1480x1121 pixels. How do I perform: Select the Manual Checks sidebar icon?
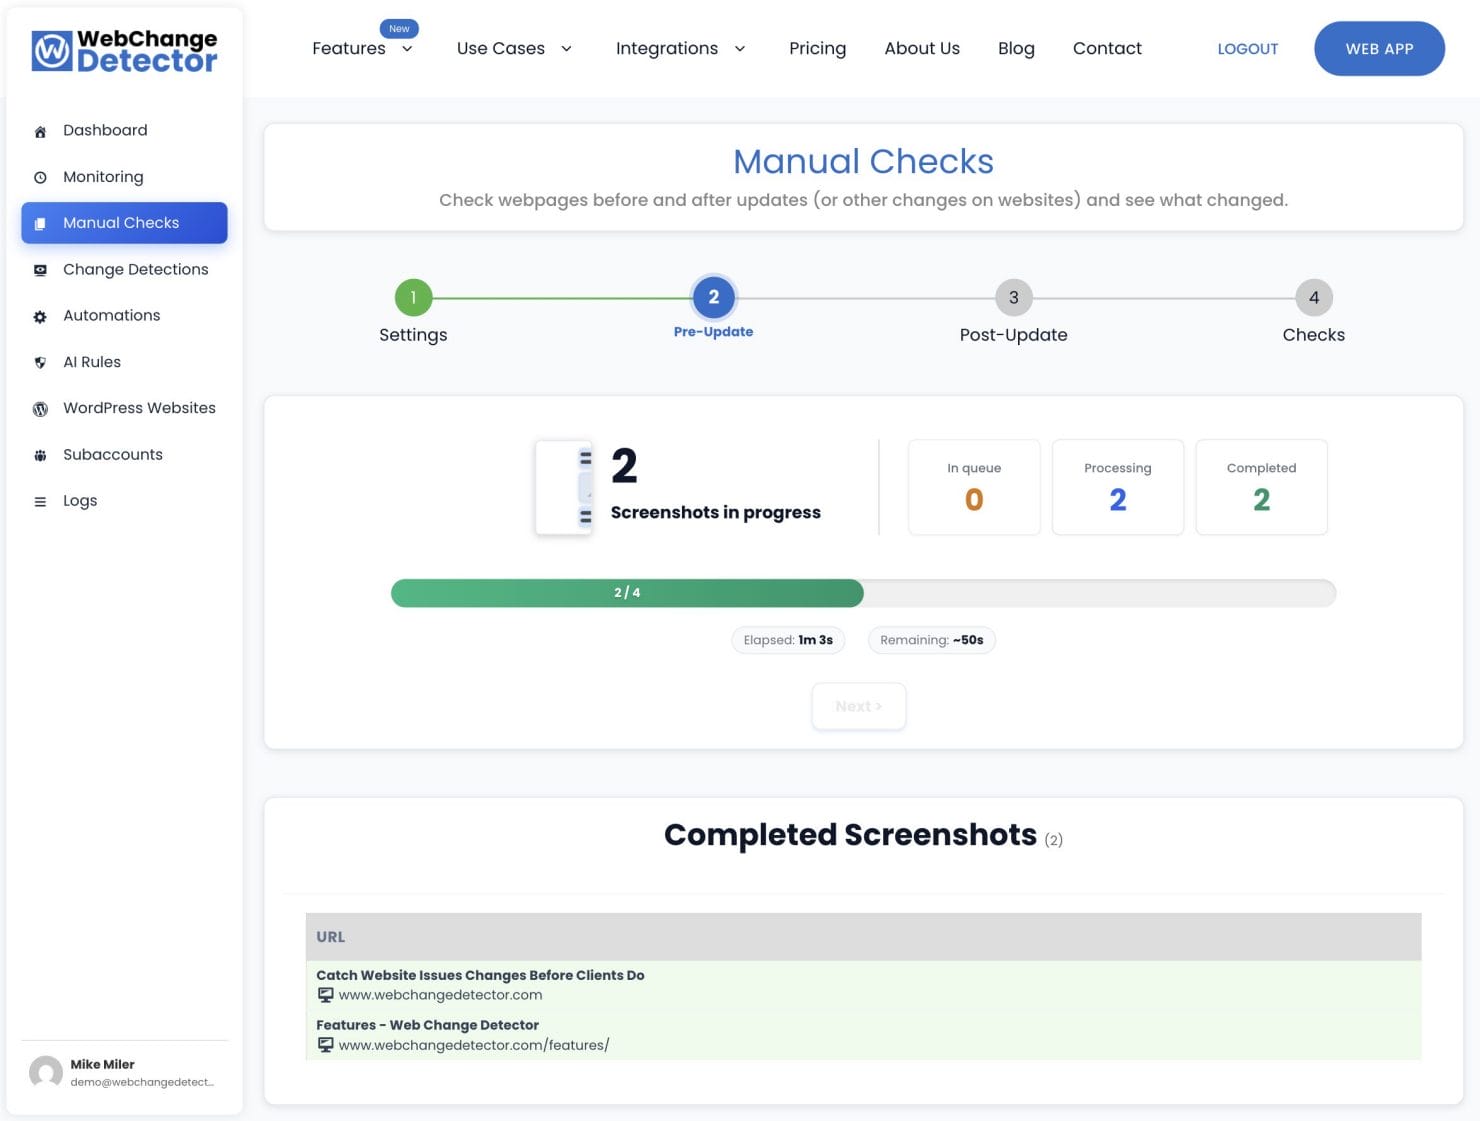(x=40, y=223)
